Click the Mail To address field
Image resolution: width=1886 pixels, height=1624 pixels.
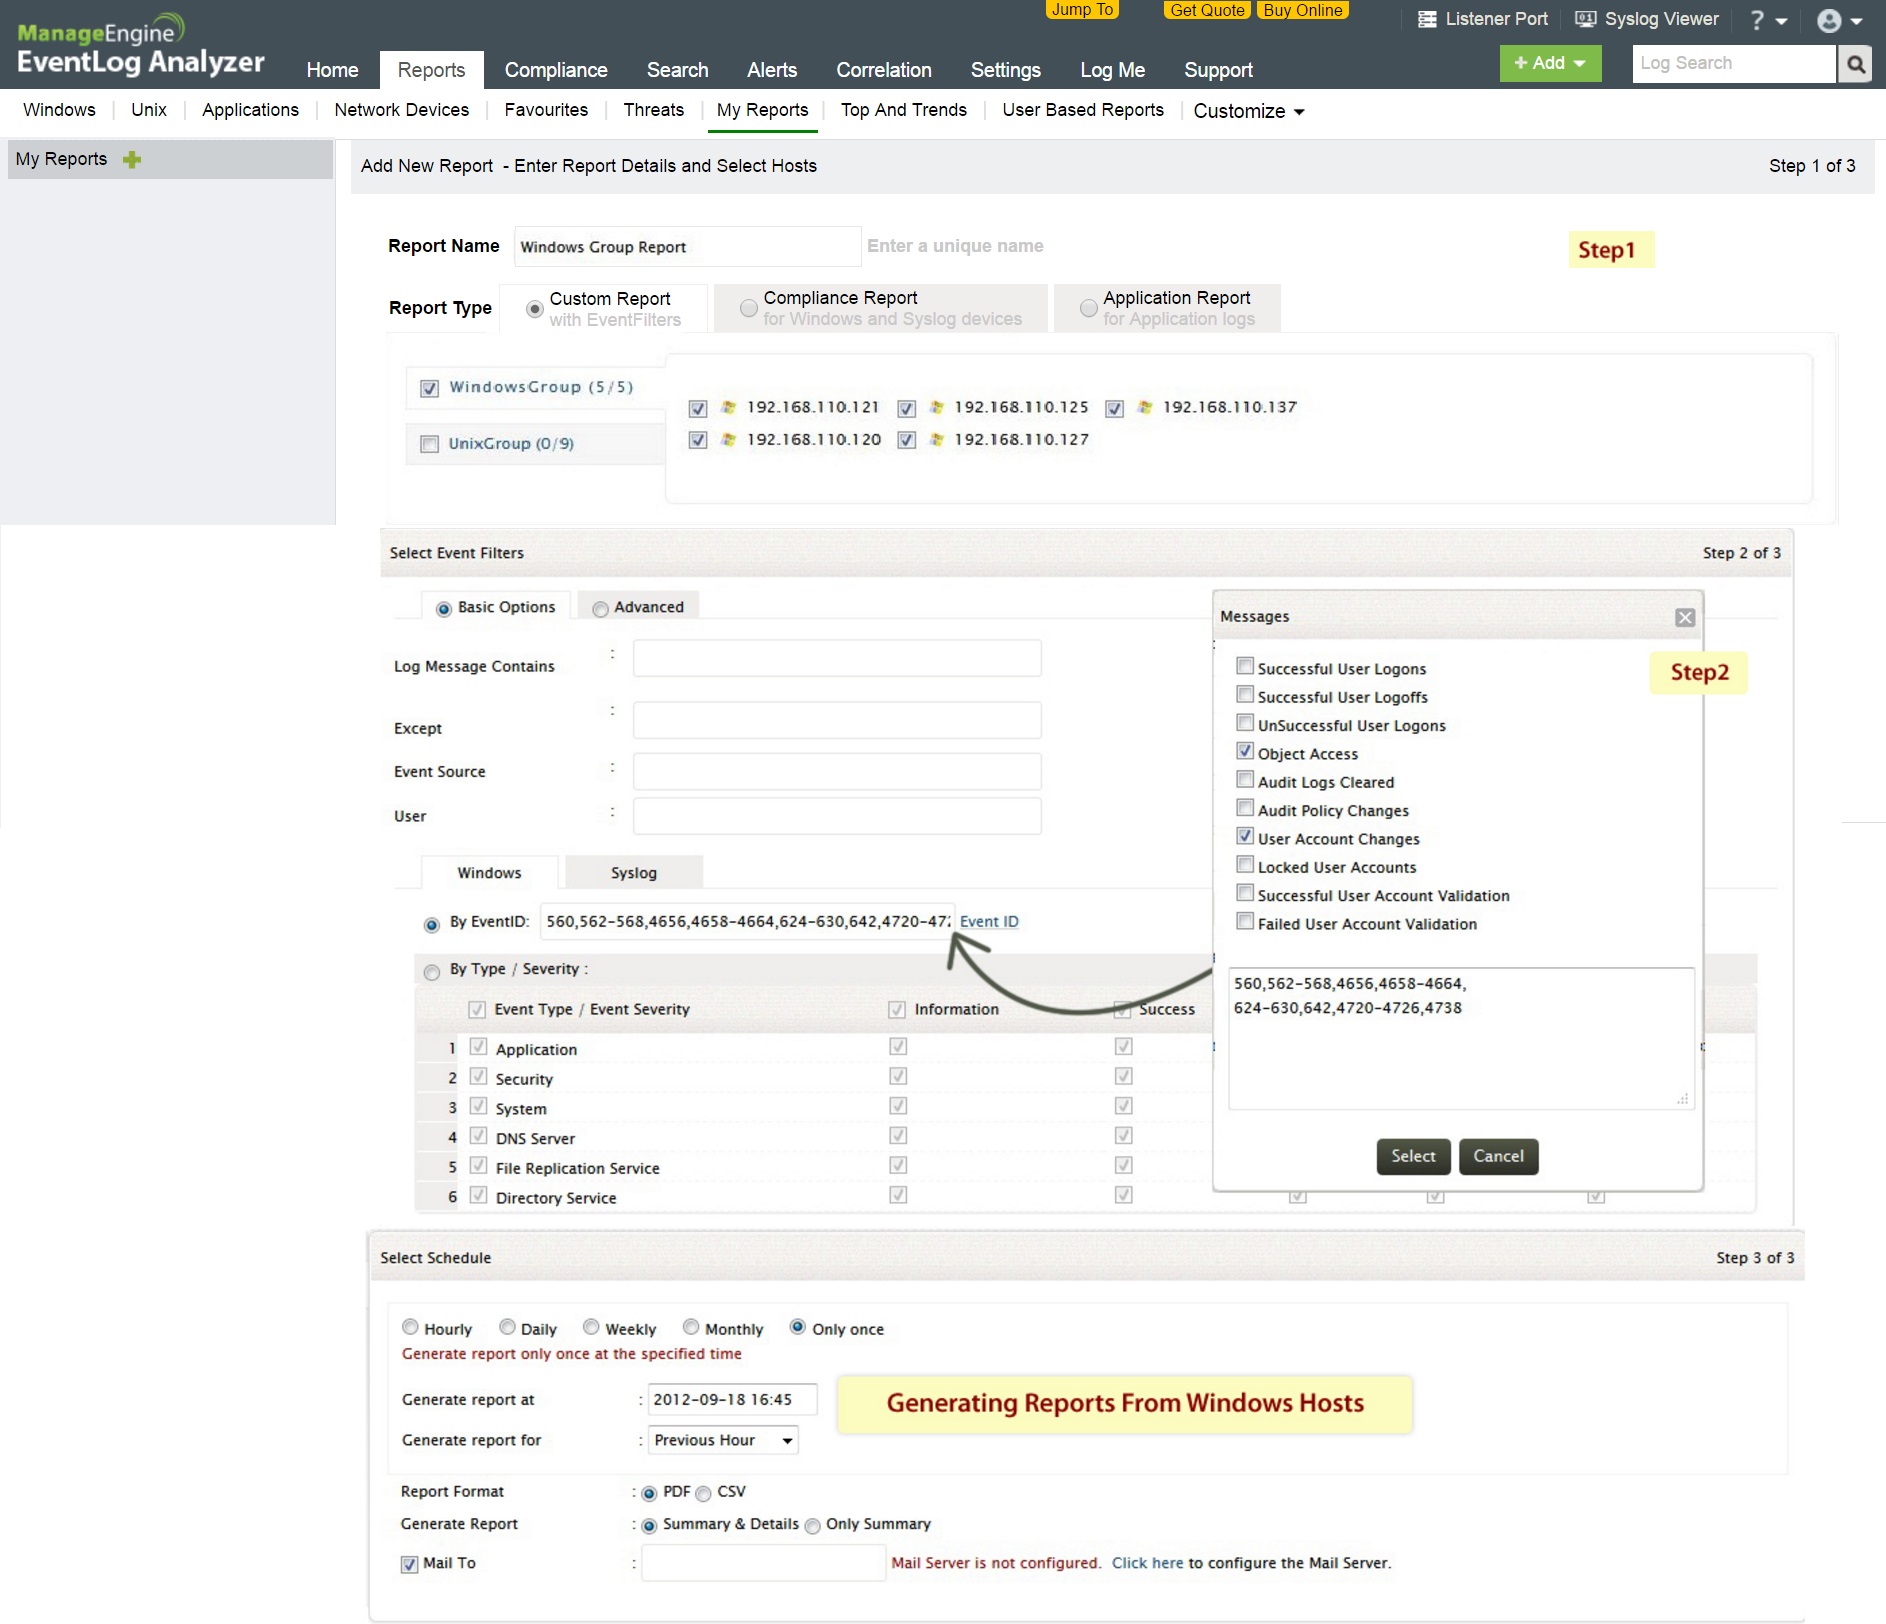click(x=763, y=1563)
